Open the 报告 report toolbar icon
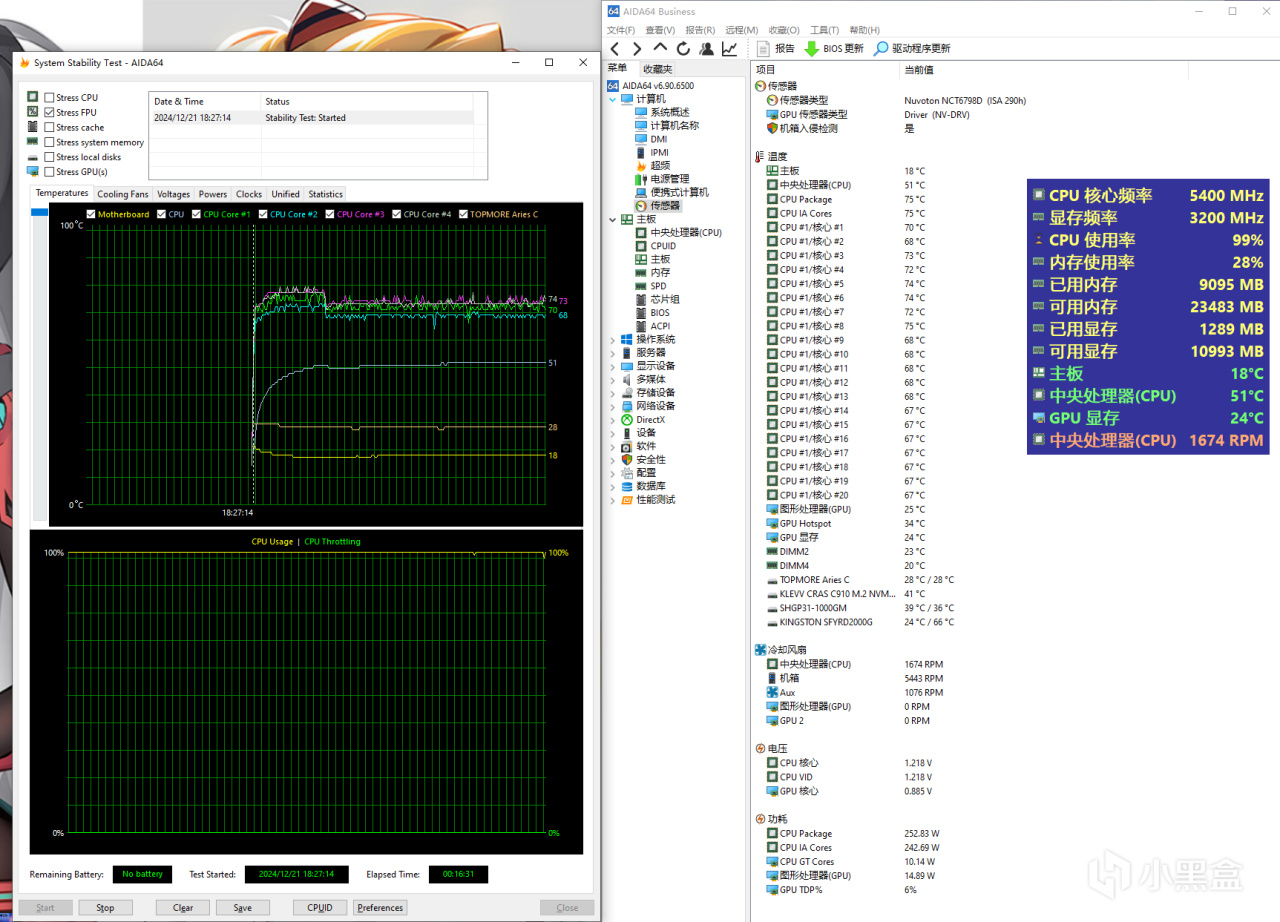The width and height of the screenshot is (1280, 922). click(763, 48)
